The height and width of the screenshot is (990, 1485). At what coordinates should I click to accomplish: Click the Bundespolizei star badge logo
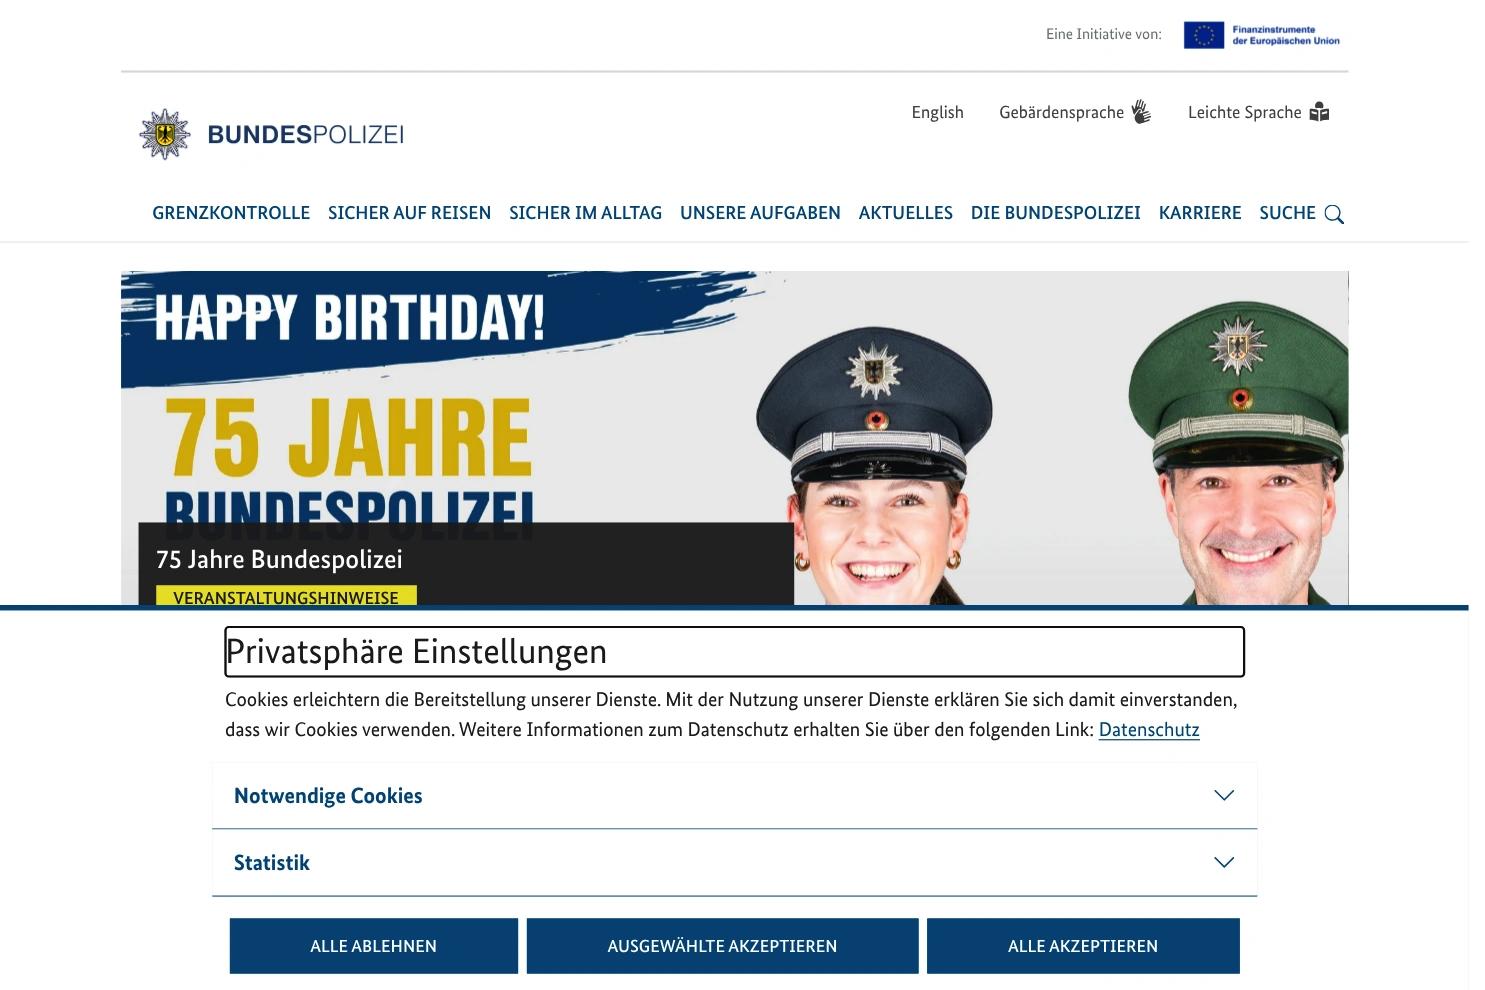click(165, 134)
